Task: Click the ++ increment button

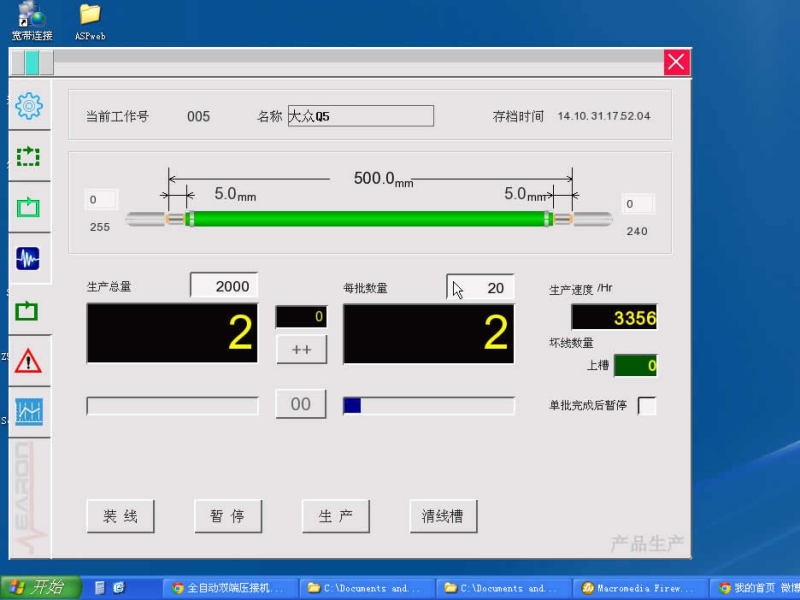Action: (301, 350)
